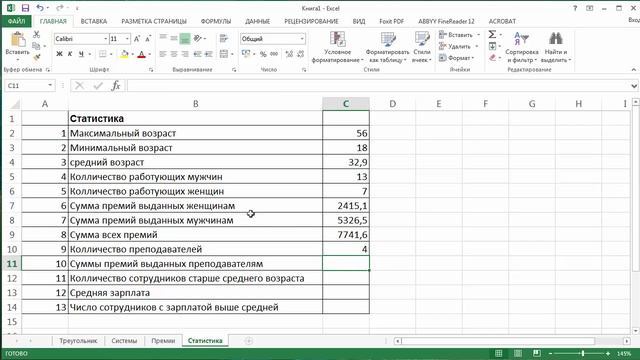Open Форматировать как таблицу gallery

pyautogui.click(x=387, y=47)
